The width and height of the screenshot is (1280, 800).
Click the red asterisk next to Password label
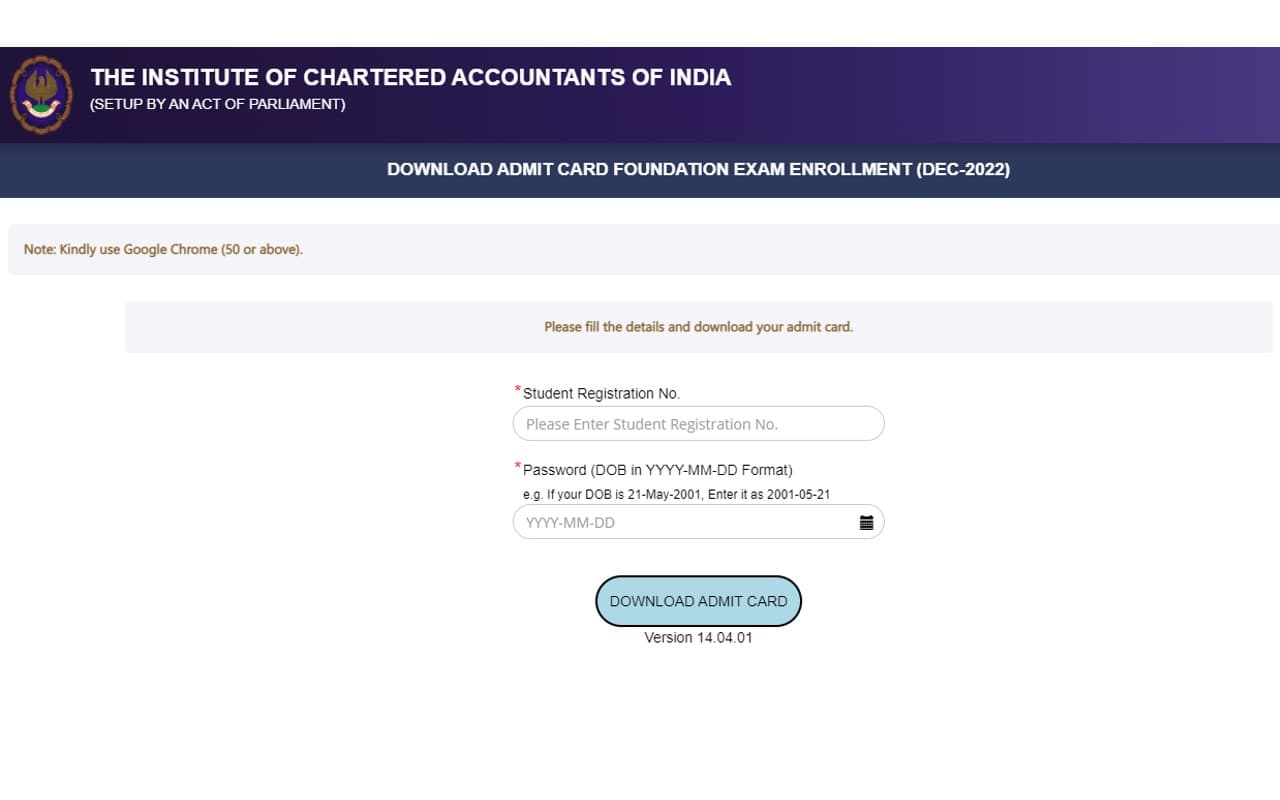516,465
